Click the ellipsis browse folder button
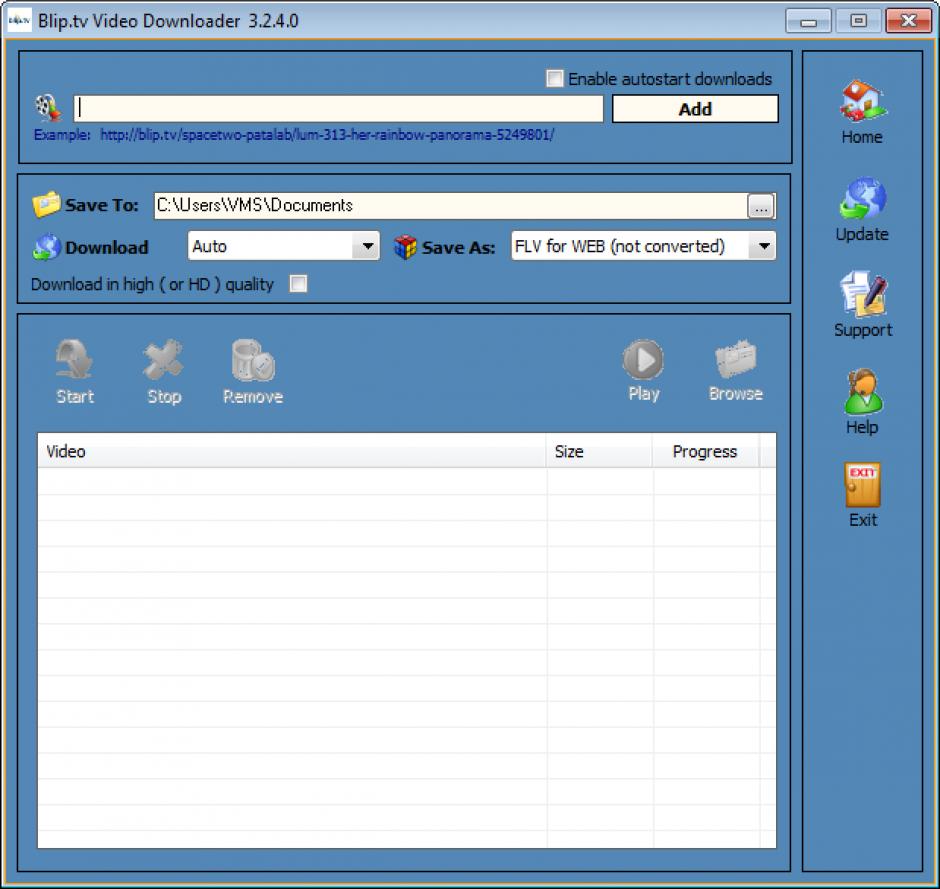The width and height of the screenshot is (940, 889). pos(761,206)
